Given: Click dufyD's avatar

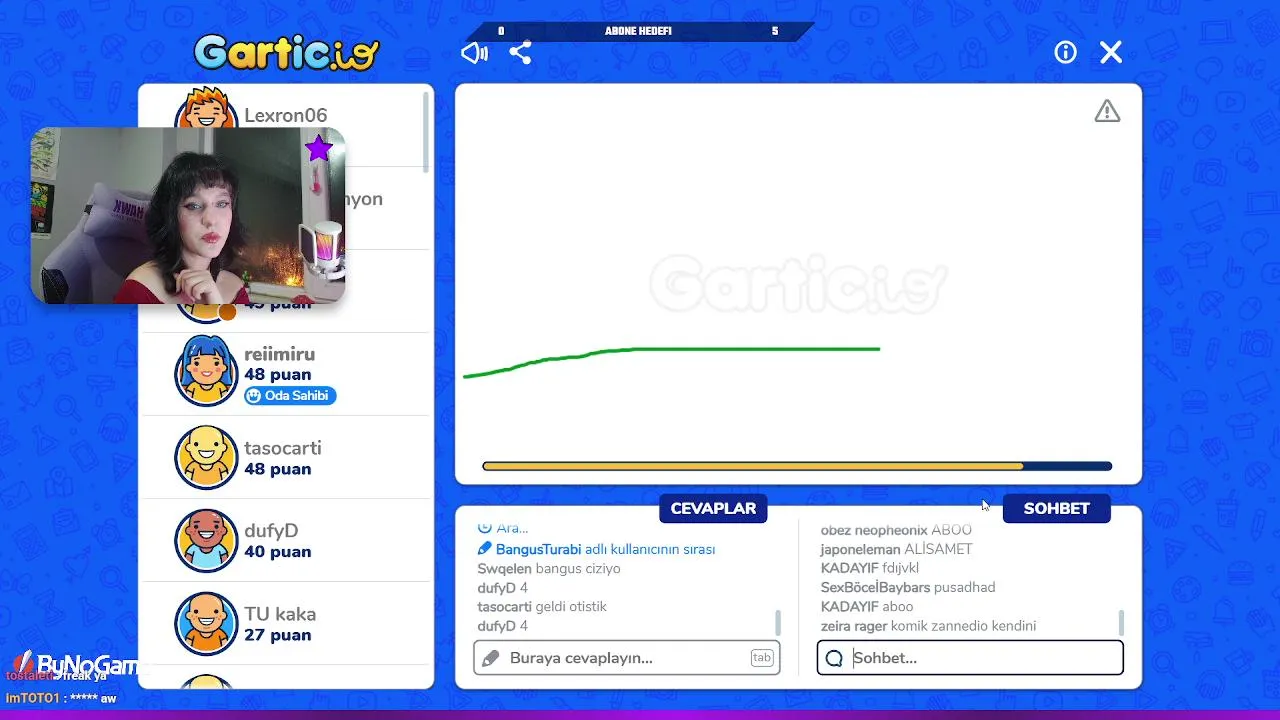Looking at the screenshot, I should 206,540.
